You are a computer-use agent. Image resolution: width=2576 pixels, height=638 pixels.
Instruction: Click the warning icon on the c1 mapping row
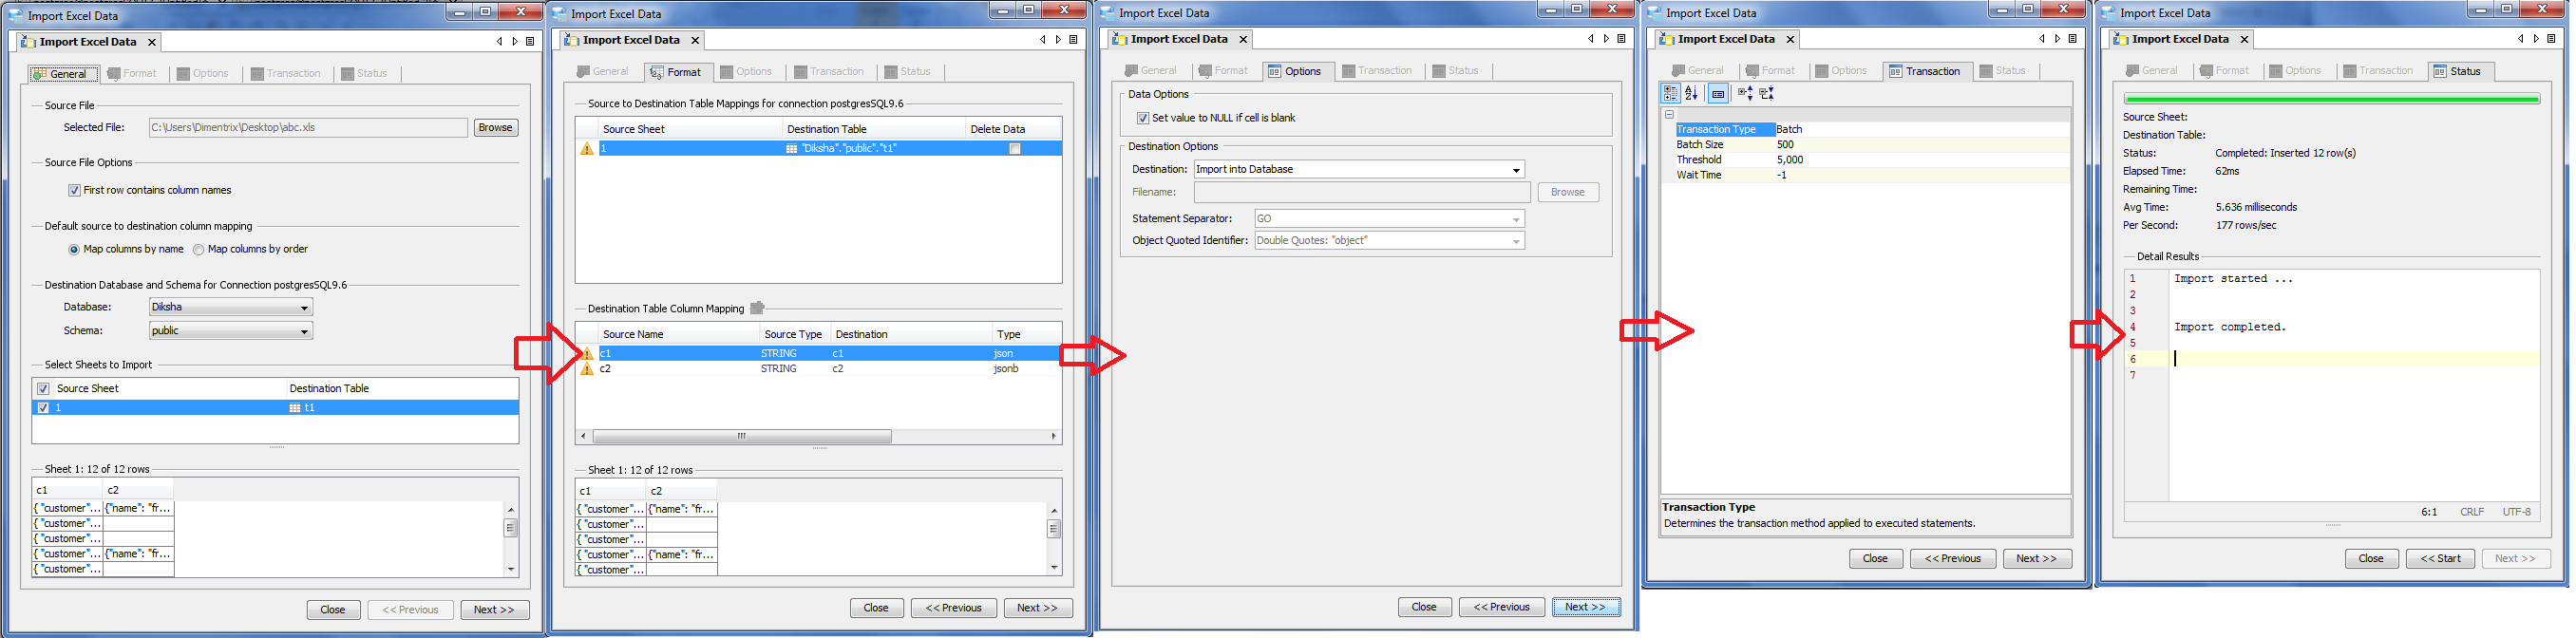click(x=587, y=353)
